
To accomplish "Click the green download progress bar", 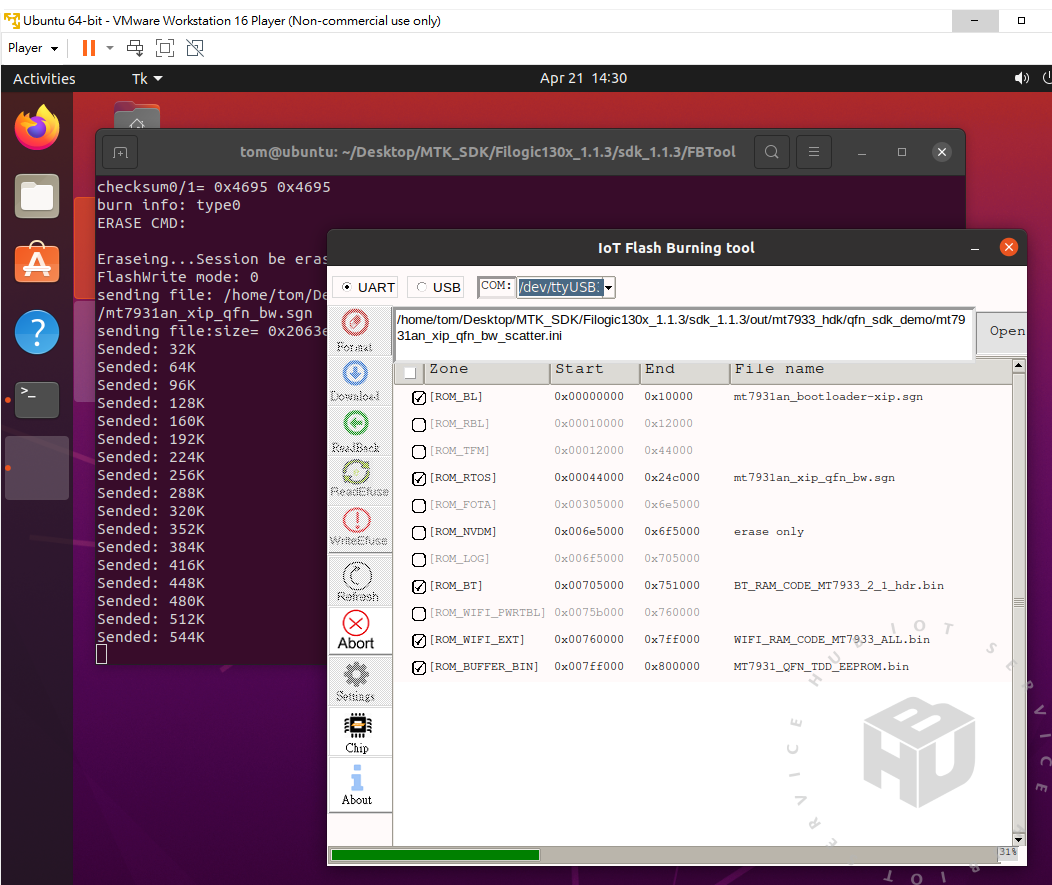I will (435, 855).
